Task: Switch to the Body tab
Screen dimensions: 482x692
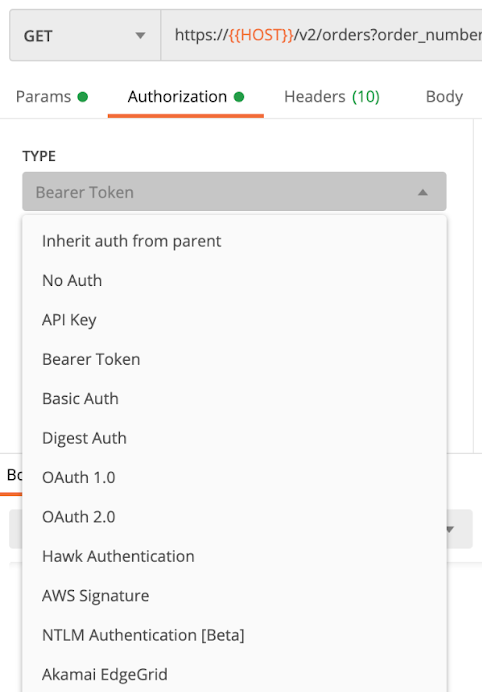Action: click(x=444, y=97)
